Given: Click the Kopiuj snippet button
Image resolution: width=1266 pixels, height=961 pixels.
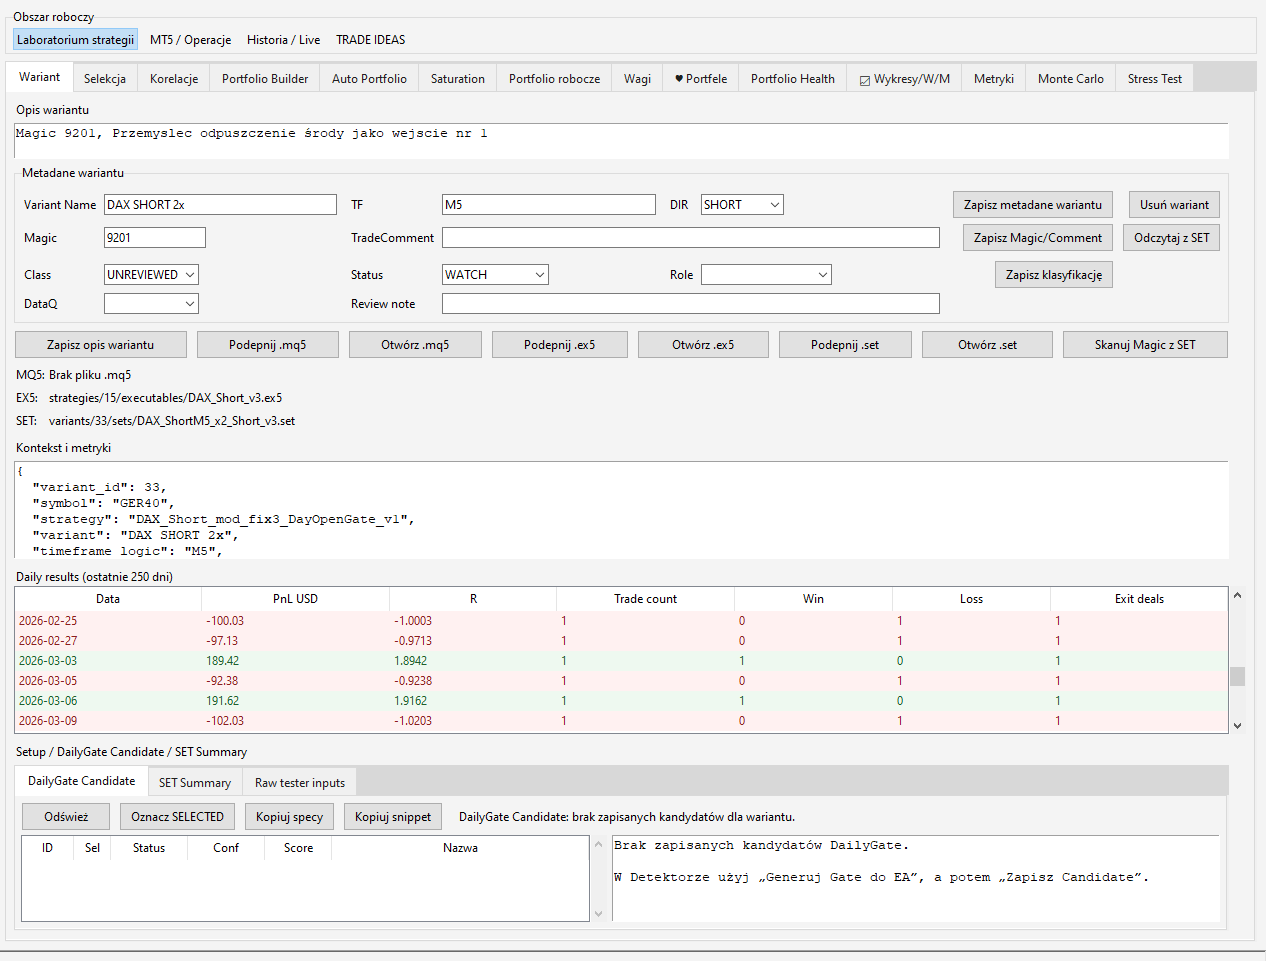Looking at the screenshot, I should (393, 817).
